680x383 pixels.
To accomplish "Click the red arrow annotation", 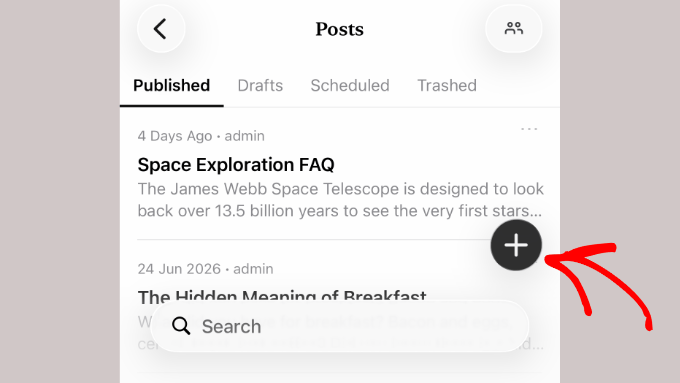I will tap(599, 286).
